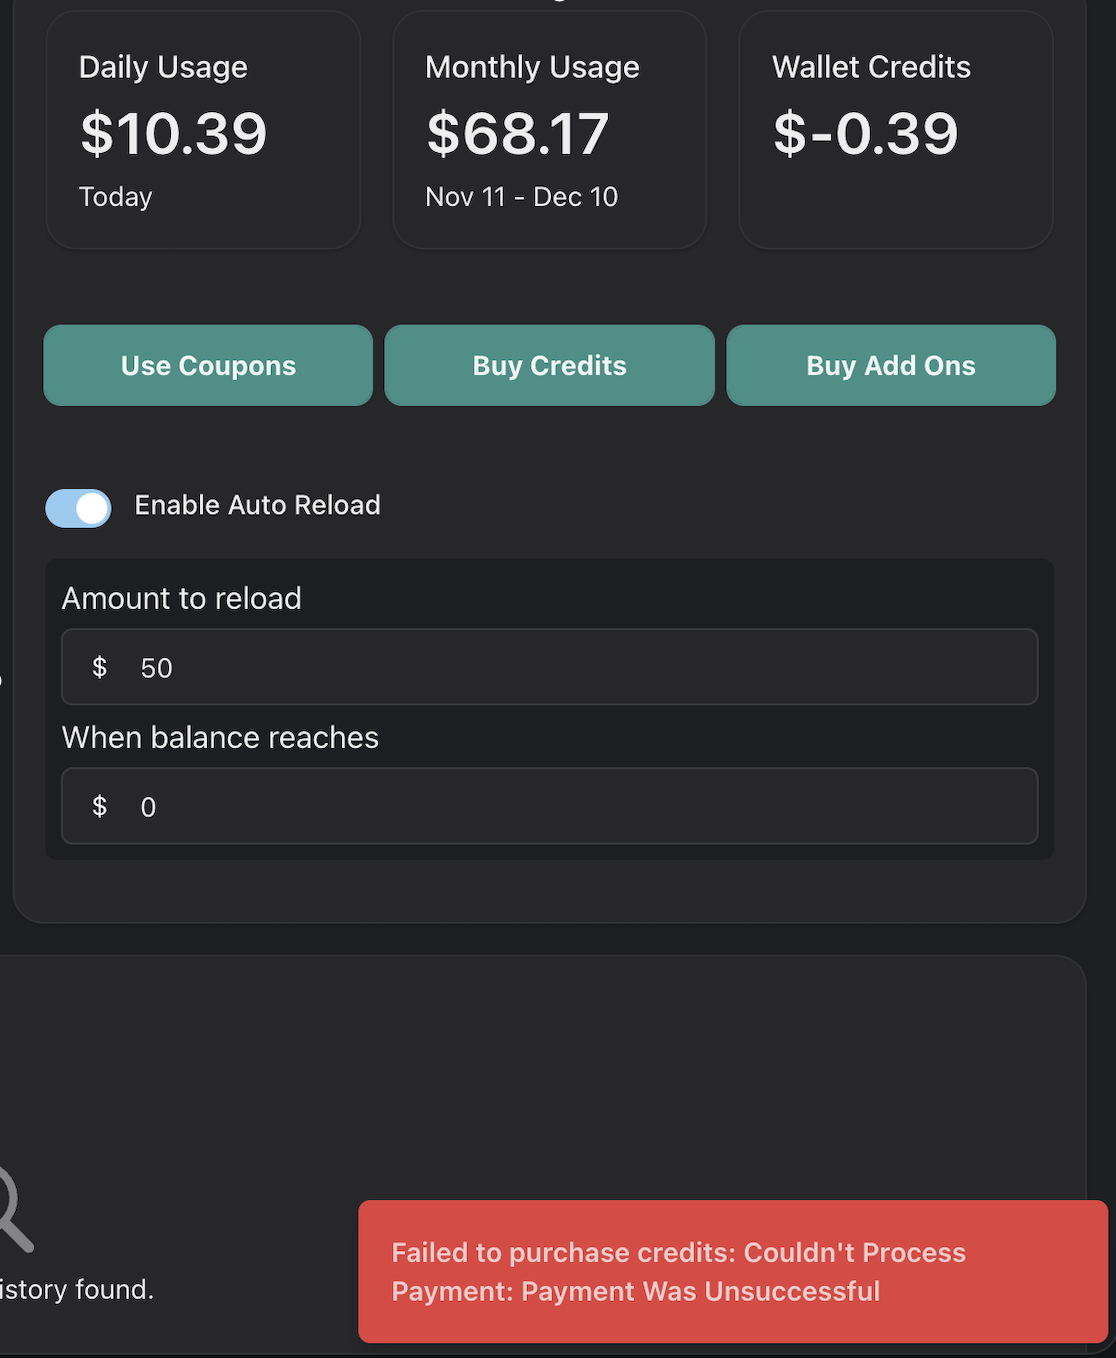
Task: Click the $-0.39 wallet balance value
Action: coord(866,133)
